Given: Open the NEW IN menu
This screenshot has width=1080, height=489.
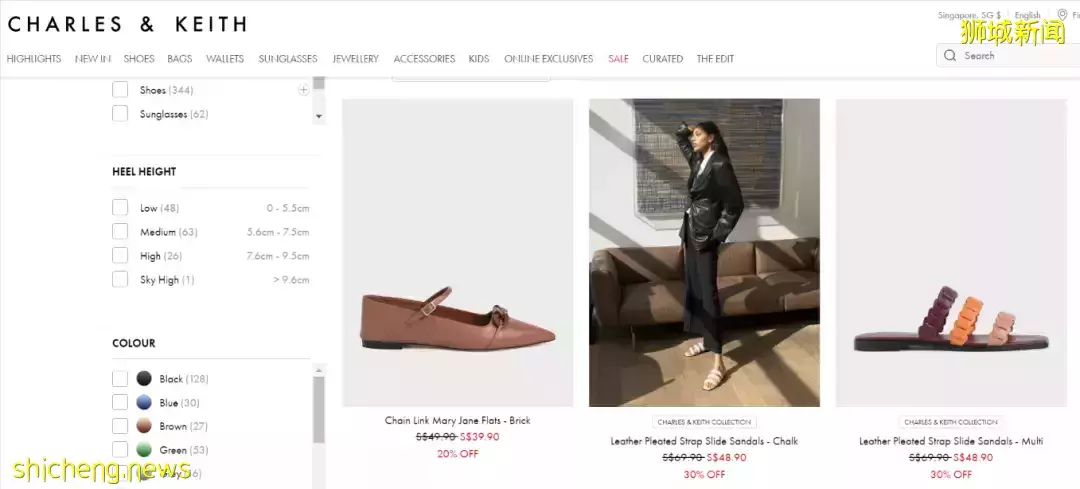Looking at the screenshot, I should click(93, 59).
